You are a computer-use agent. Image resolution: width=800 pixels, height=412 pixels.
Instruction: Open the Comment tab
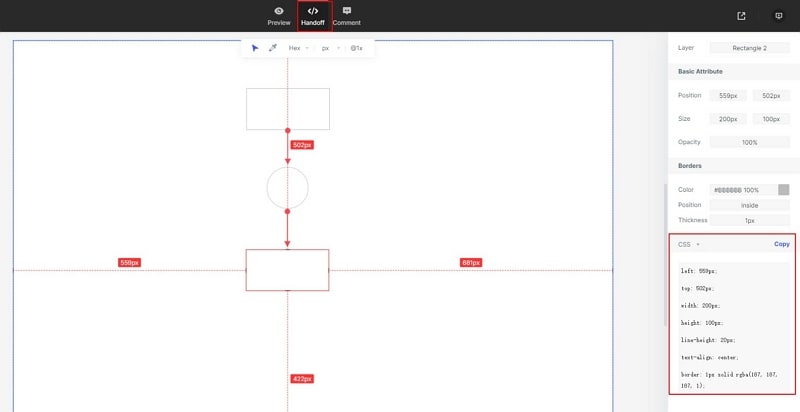pos(347,16)
